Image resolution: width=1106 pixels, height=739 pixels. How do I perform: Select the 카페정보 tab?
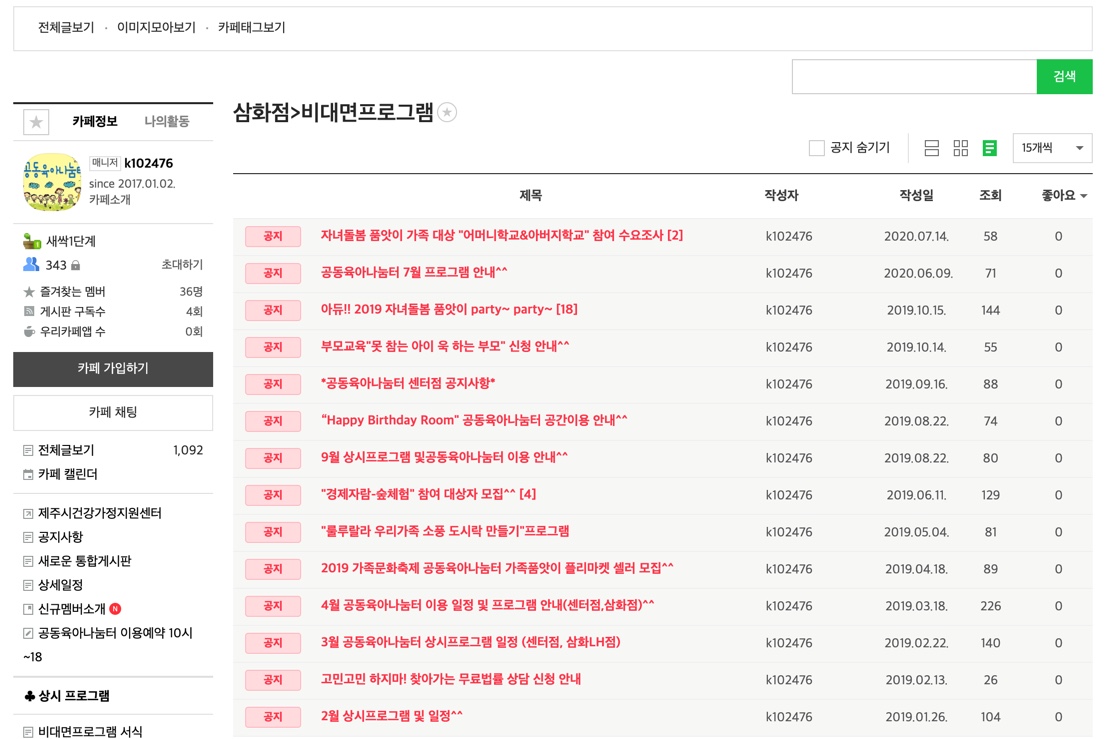click(94, 121)
